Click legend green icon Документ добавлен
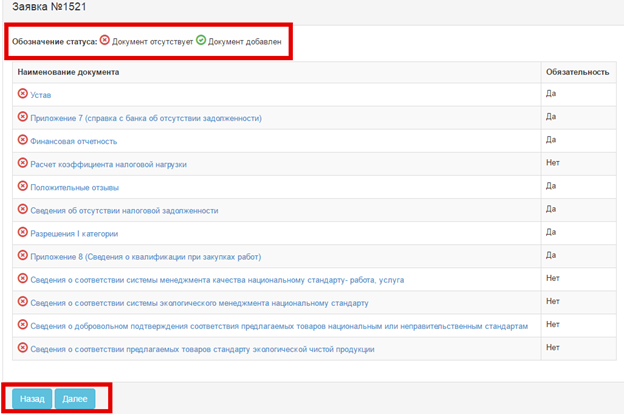Viewport: 624px width, 414px height. pyautogui.click(x=201, y=40)
